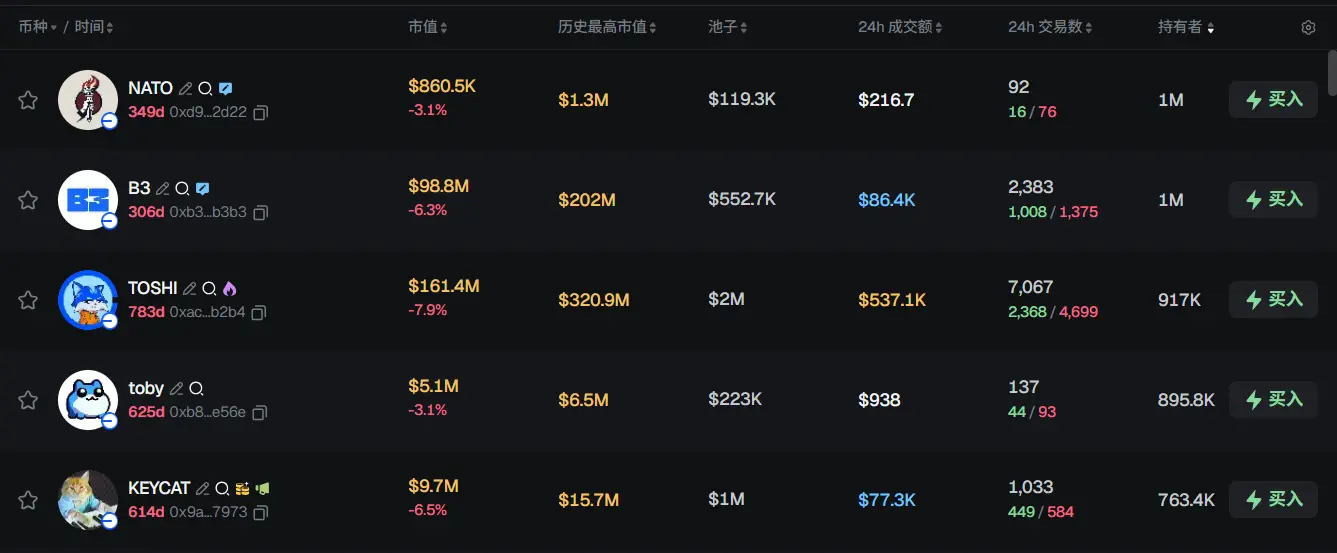Image resolution: width=1337 pixels, height=553 pixels.
Task: Sort by 持有者 column header
Action: [x=1186, y=27]
